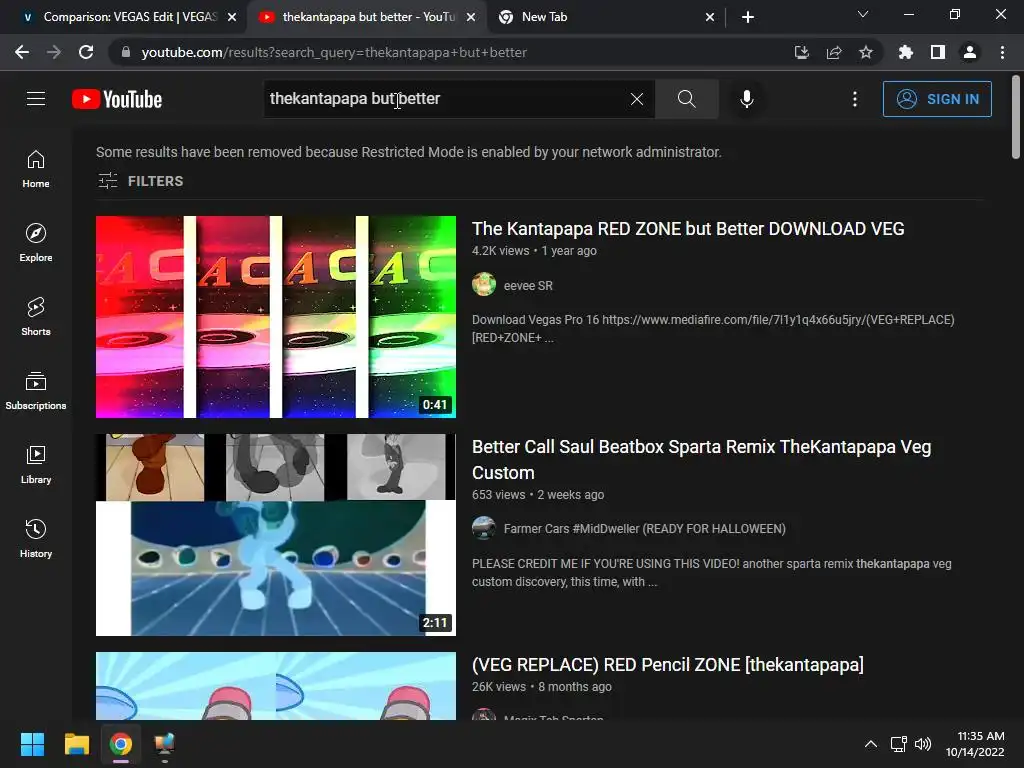Screen dimensions: 1024x768
Task: Clear the search query with the X
Action: [x=637, y=99]
